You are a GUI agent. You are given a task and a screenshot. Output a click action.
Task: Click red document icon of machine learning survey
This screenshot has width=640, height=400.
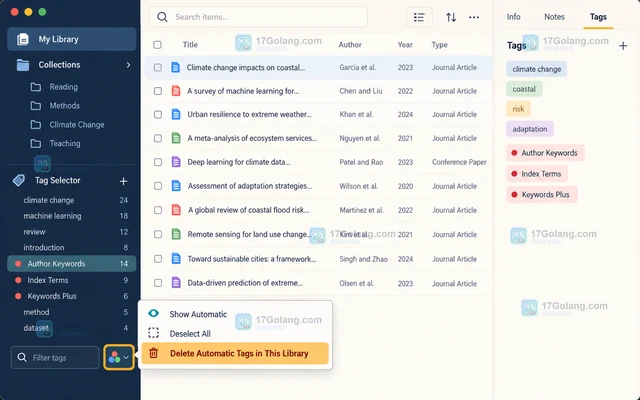(176, 91)
